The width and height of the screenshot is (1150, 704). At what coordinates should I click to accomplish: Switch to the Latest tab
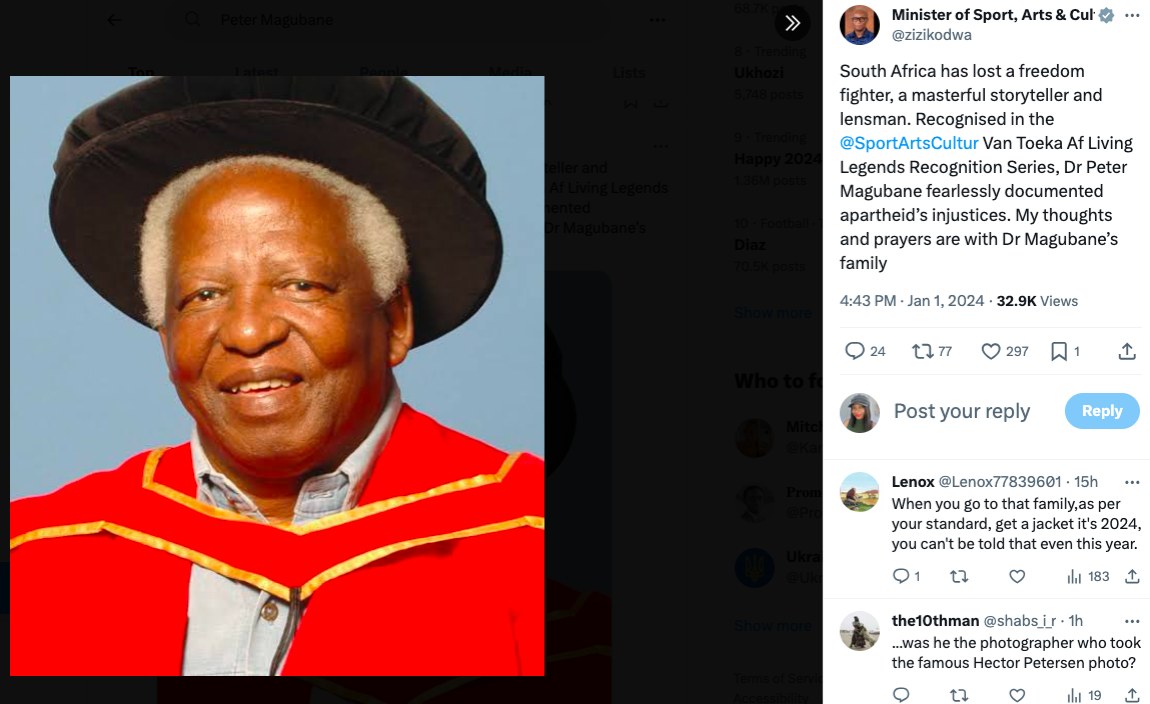coord(257,71)
